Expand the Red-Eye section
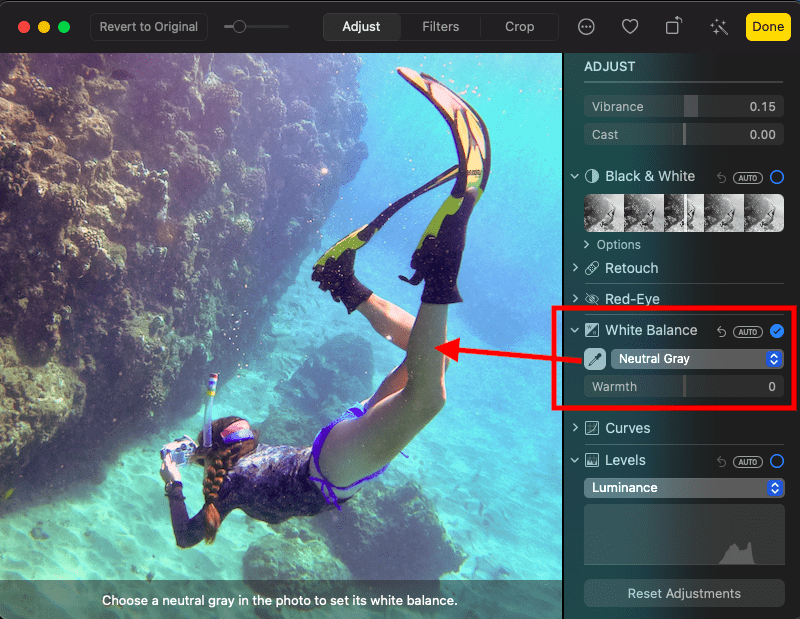 [575, 299]
